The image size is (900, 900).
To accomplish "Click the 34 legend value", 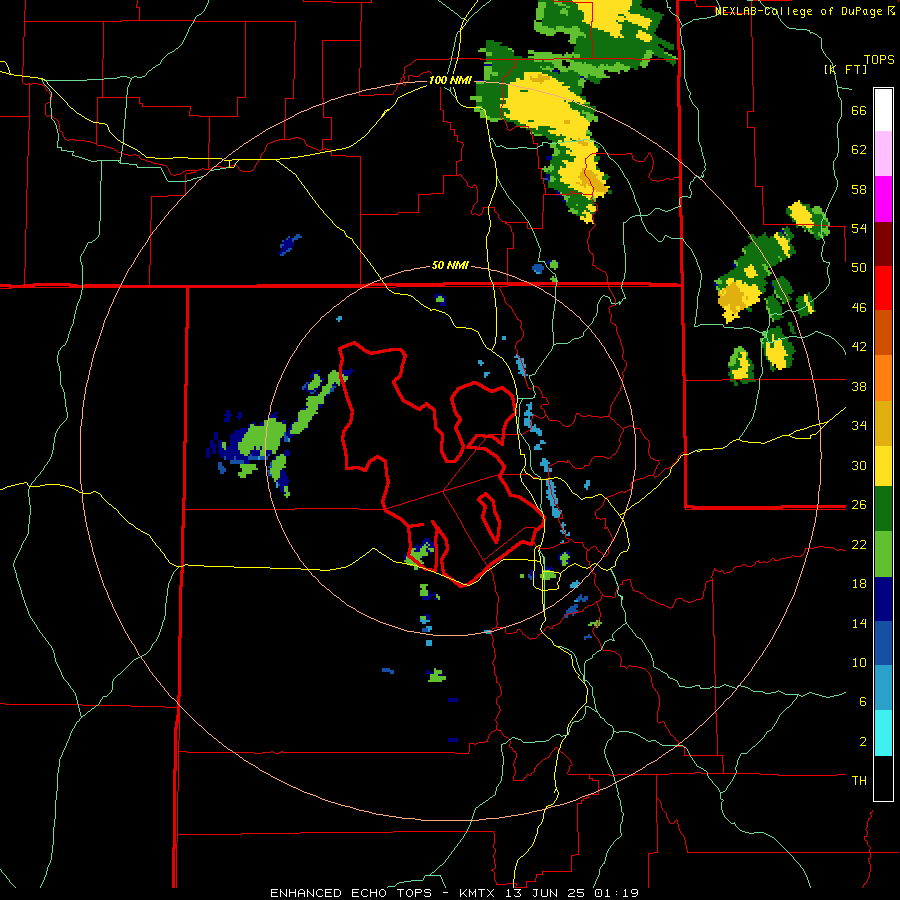I will (859, 426).
